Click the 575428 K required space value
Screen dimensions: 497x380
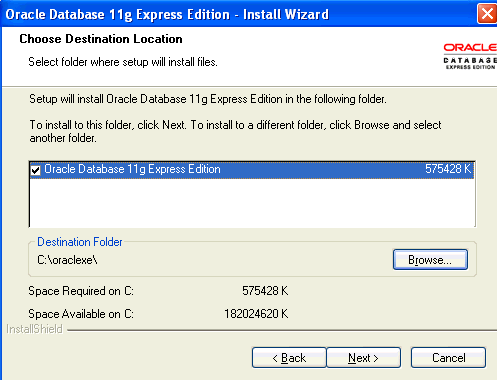tap(265, 291)
